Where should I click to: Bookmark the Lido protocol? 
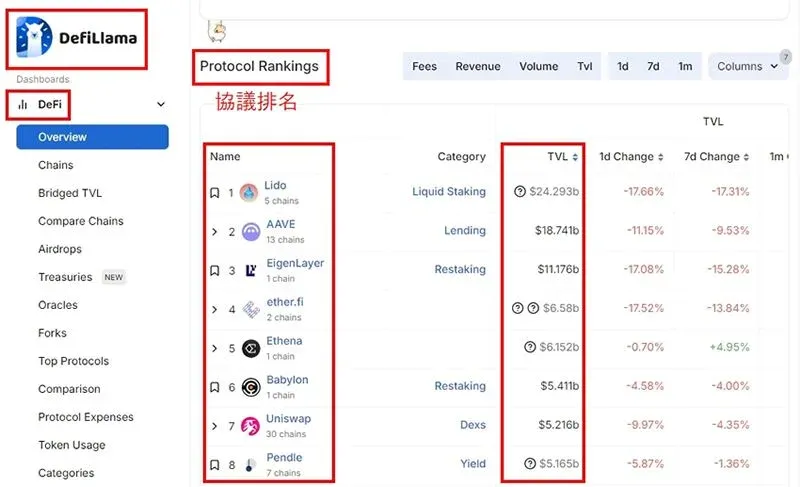tap(215, 193)
